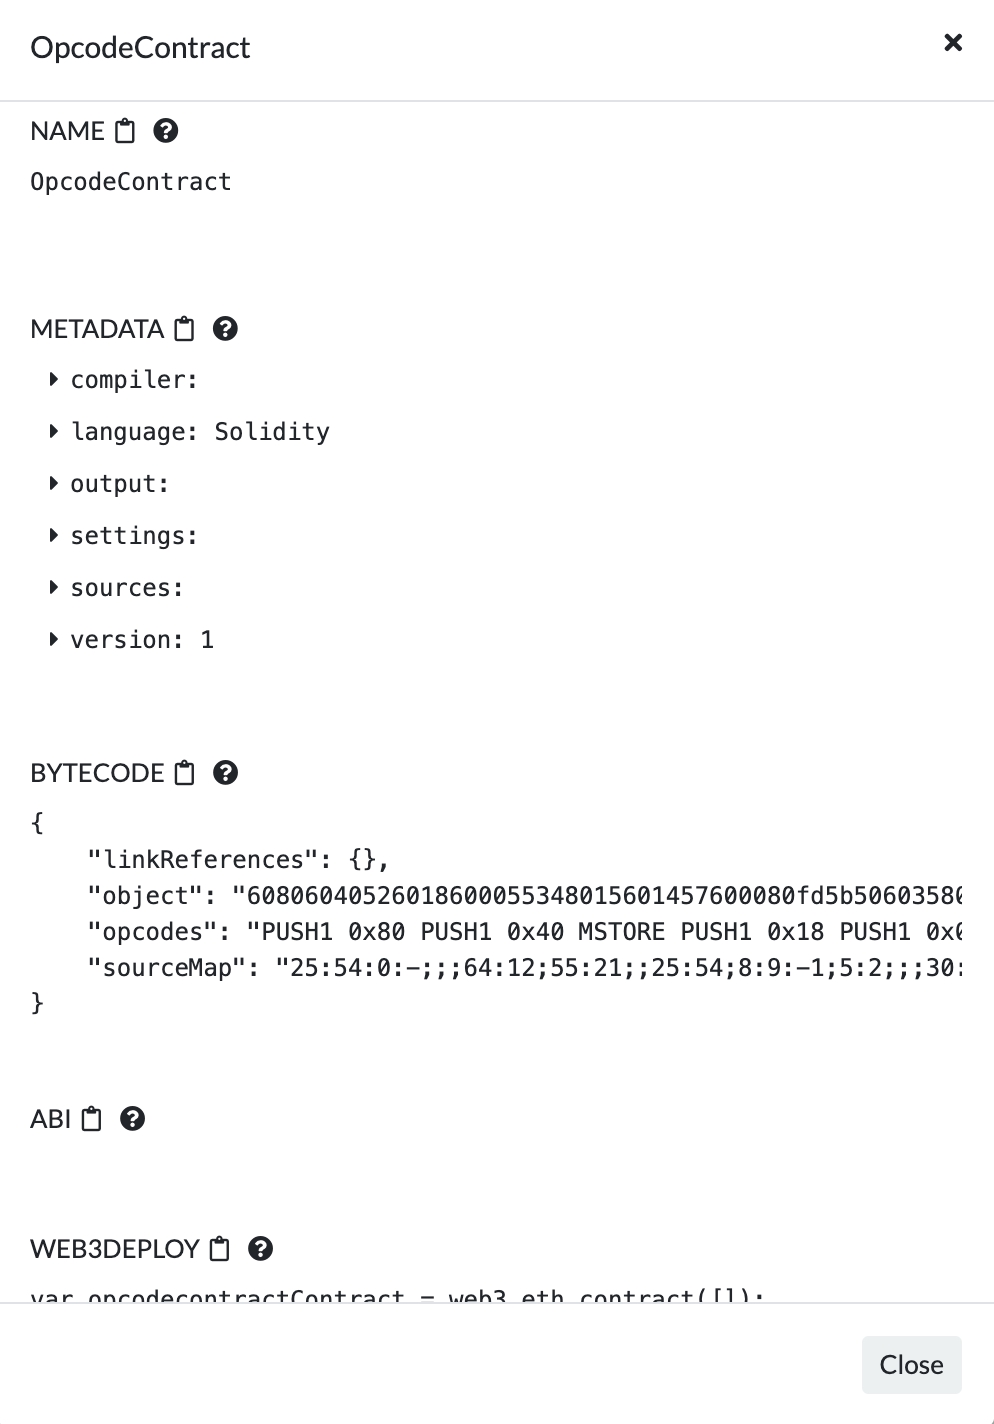Show help for the BYTECODE section
Viewport: 994px width, 1424px height.
click(226, 773)
